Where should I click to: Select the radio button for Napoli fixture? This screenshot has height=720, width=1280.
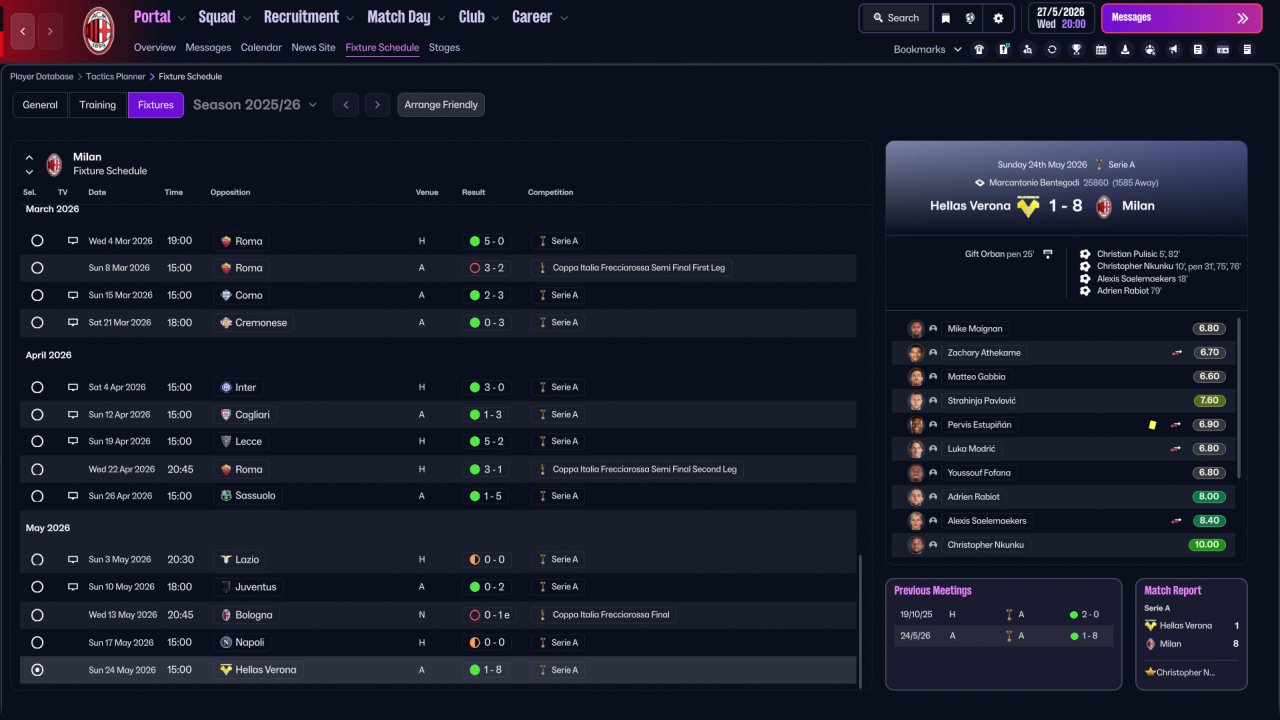[x=37, y=642]
